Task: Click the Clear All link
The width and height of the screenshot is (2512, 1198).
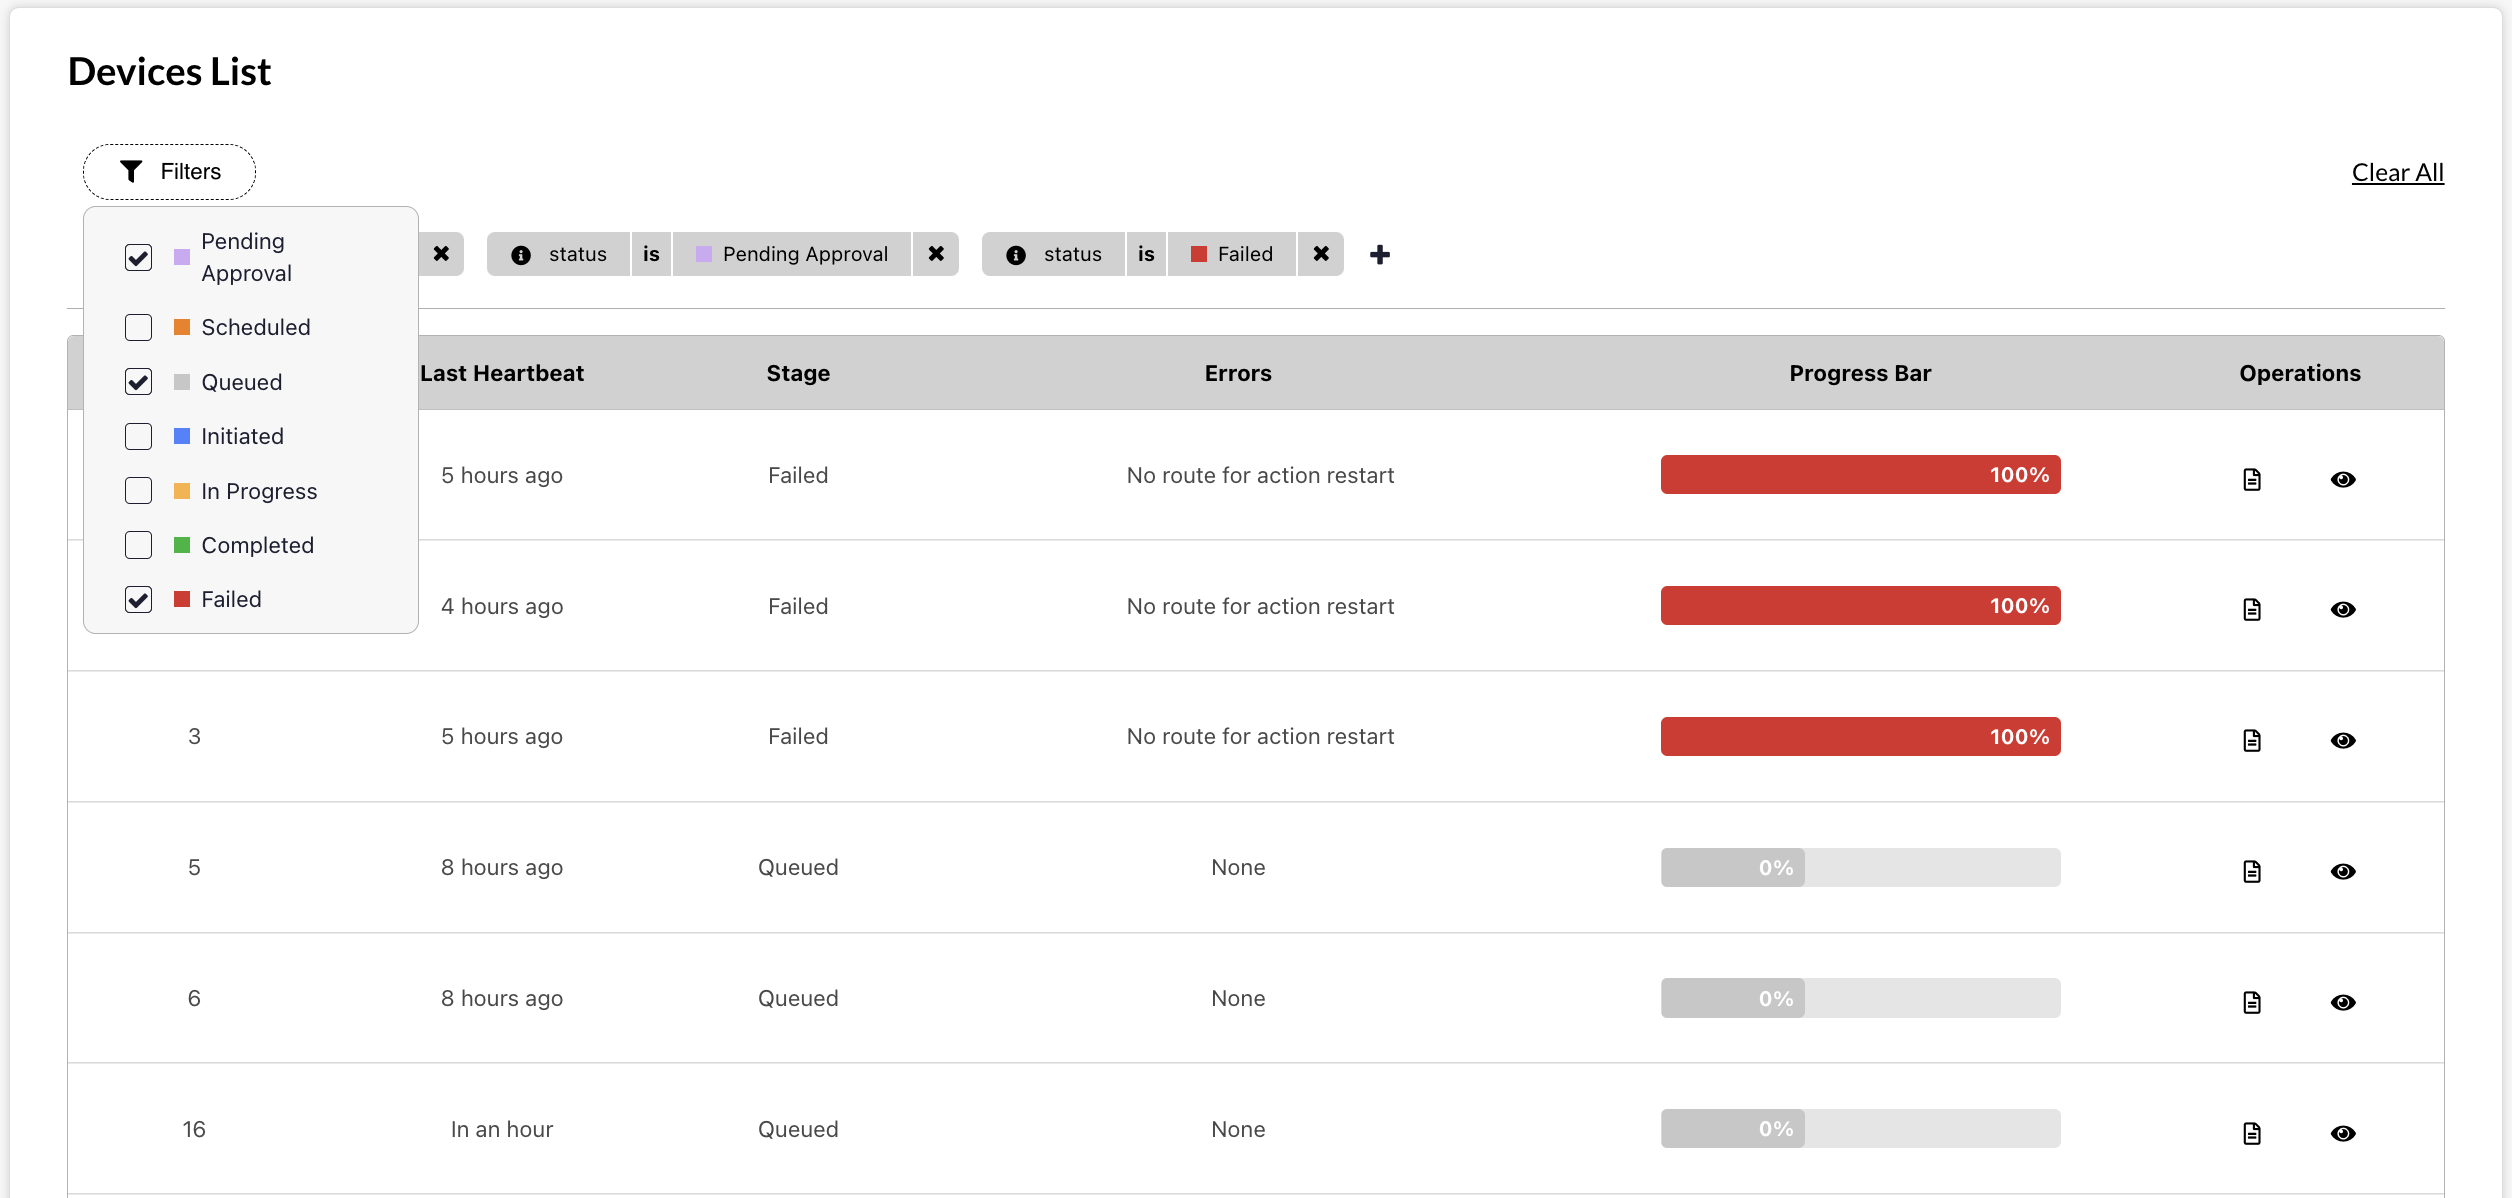Action: pyautogui.click(x=2397, y=173)
